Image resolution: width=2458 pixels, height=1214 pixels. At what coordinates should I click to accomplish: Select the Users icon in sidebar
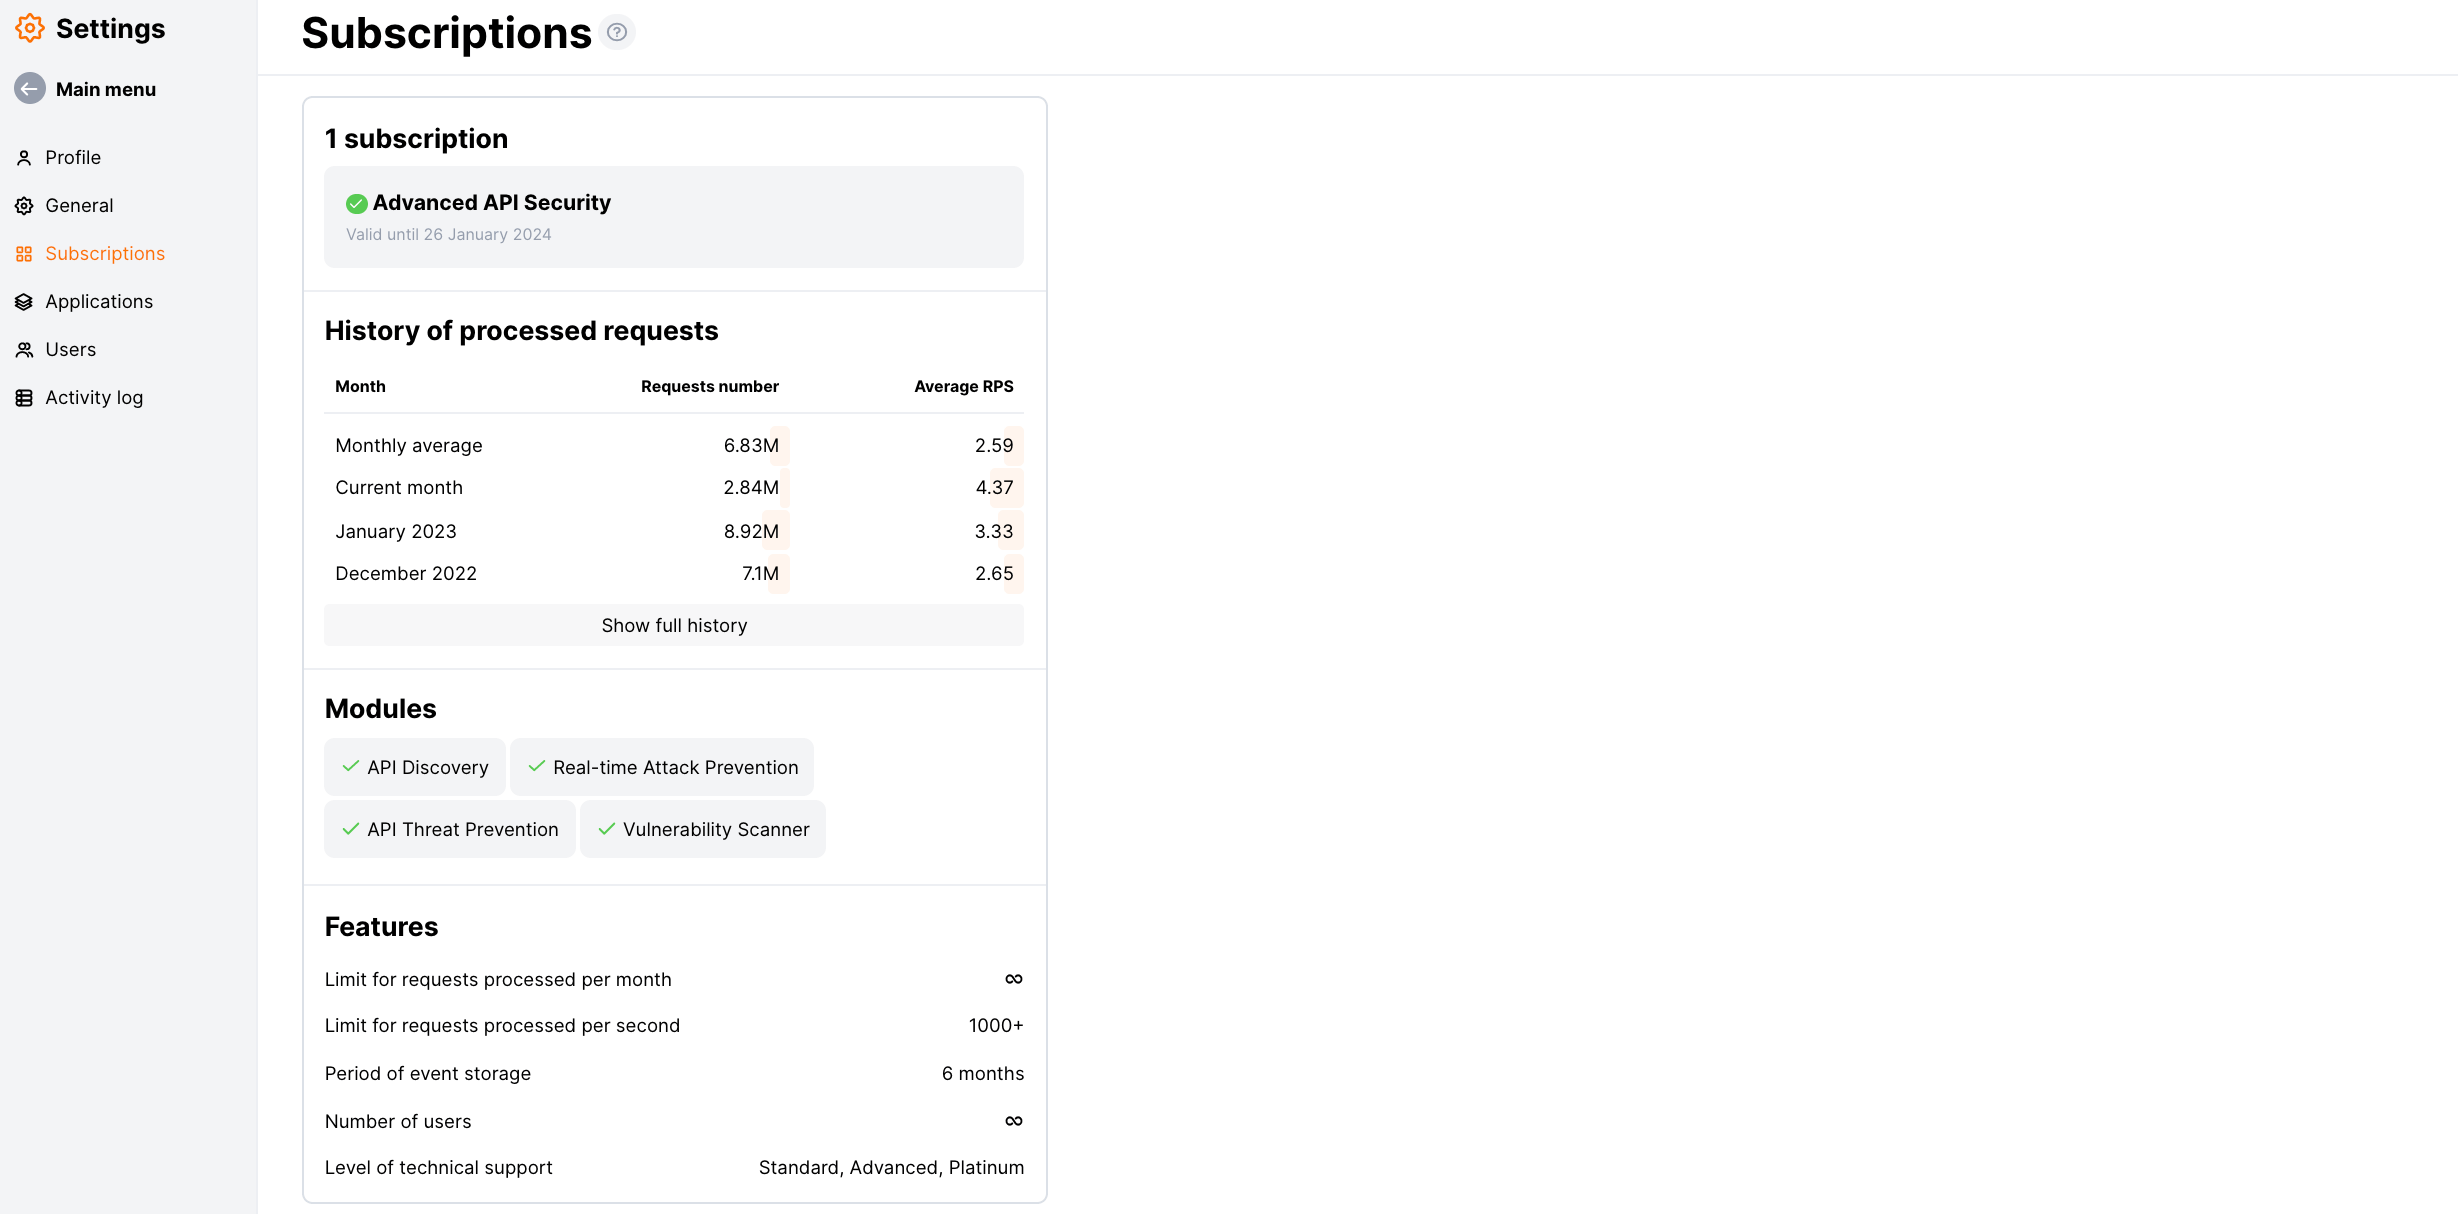click(24, 349)
